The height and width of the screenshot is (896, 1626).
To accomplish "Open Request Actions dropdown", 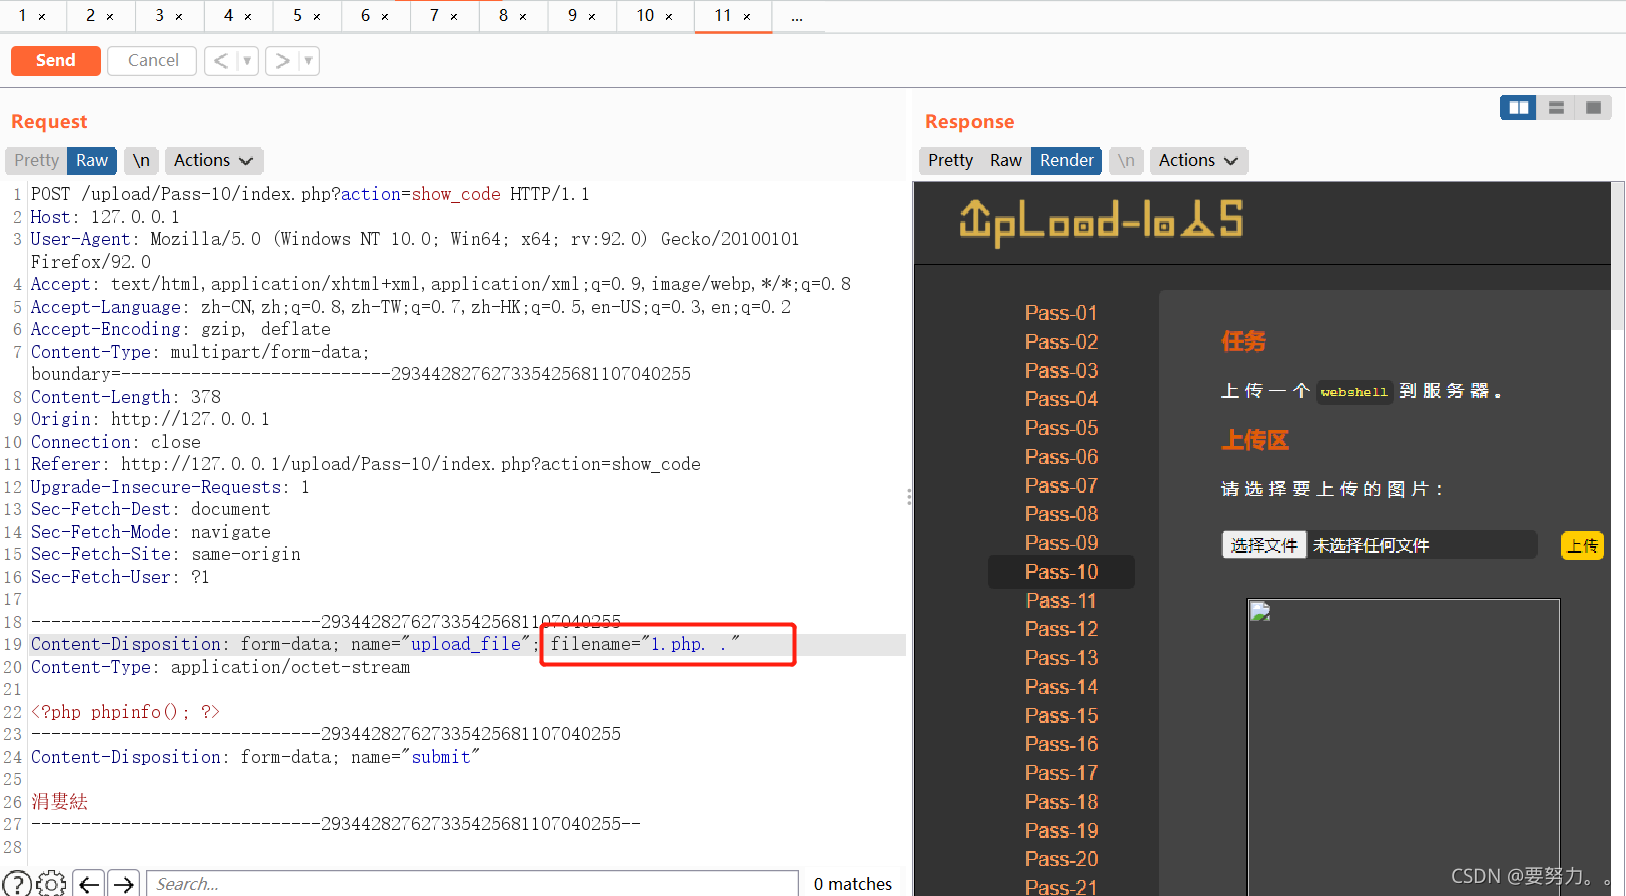I will pyautogui.click(x=213, y=160).
